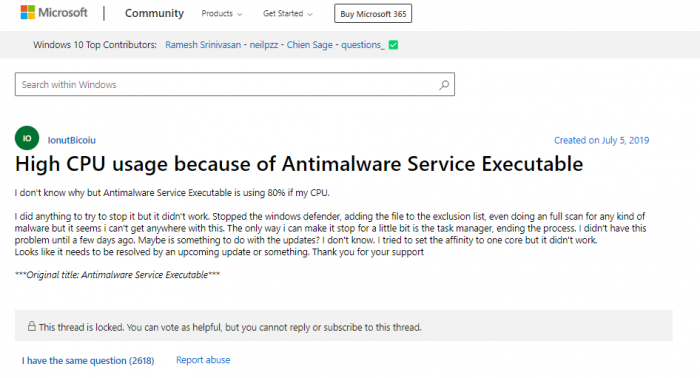Click the search magnifier icon
The width and height of the screenshot is (700, 378).
(x=444, y=85)
